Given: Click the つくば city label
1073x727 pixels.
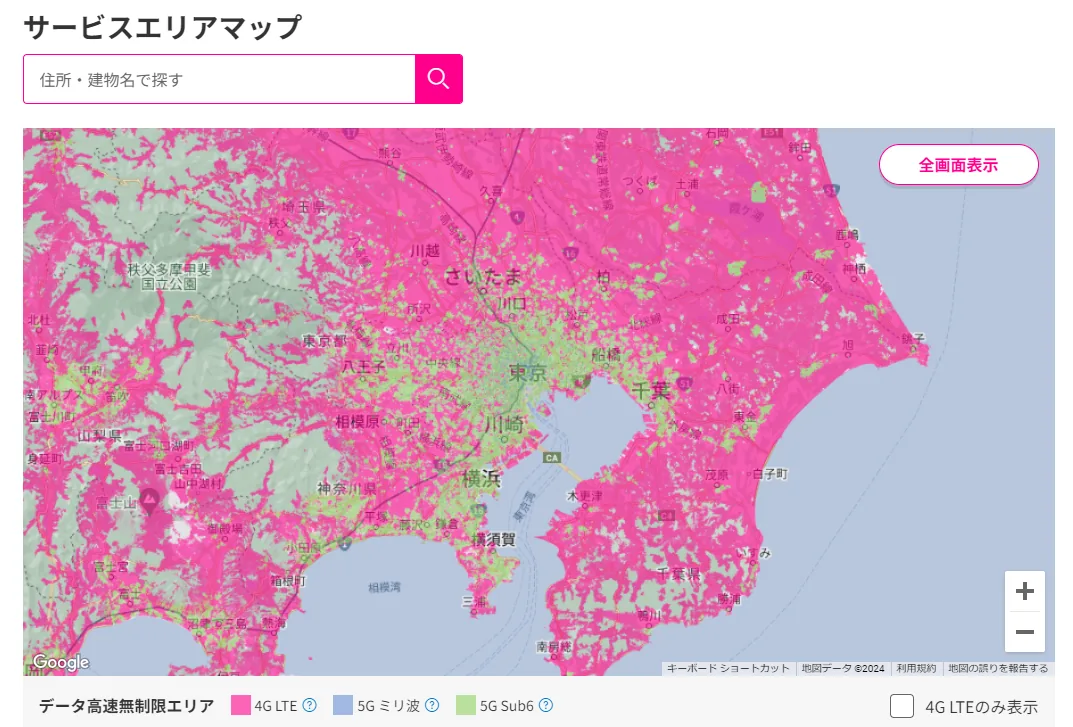Looking at the screenshot, I should tap(641, 182).
